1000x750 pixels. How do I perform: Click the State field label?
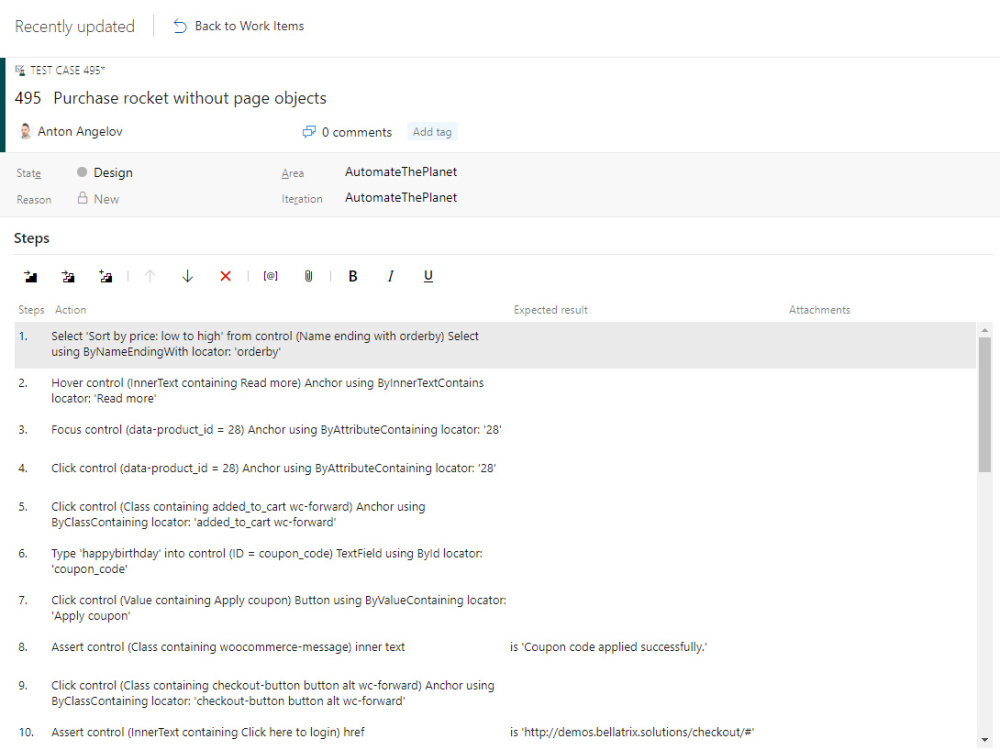29,173
